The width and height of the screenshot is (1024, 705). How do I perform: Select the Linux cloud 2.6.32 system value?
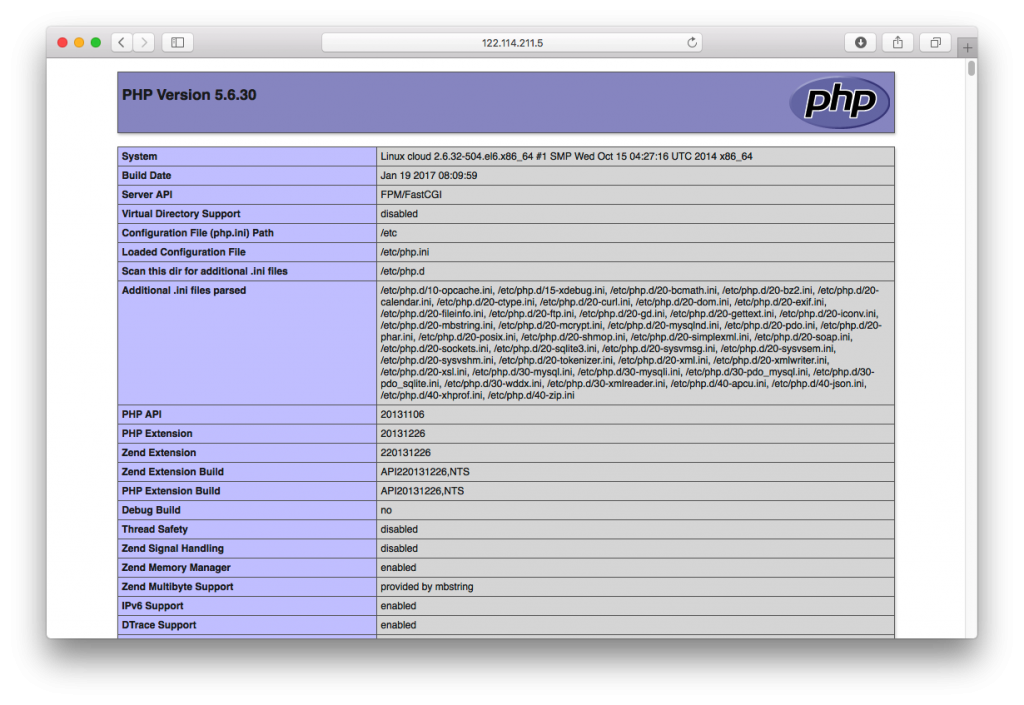tap(566, 157)
